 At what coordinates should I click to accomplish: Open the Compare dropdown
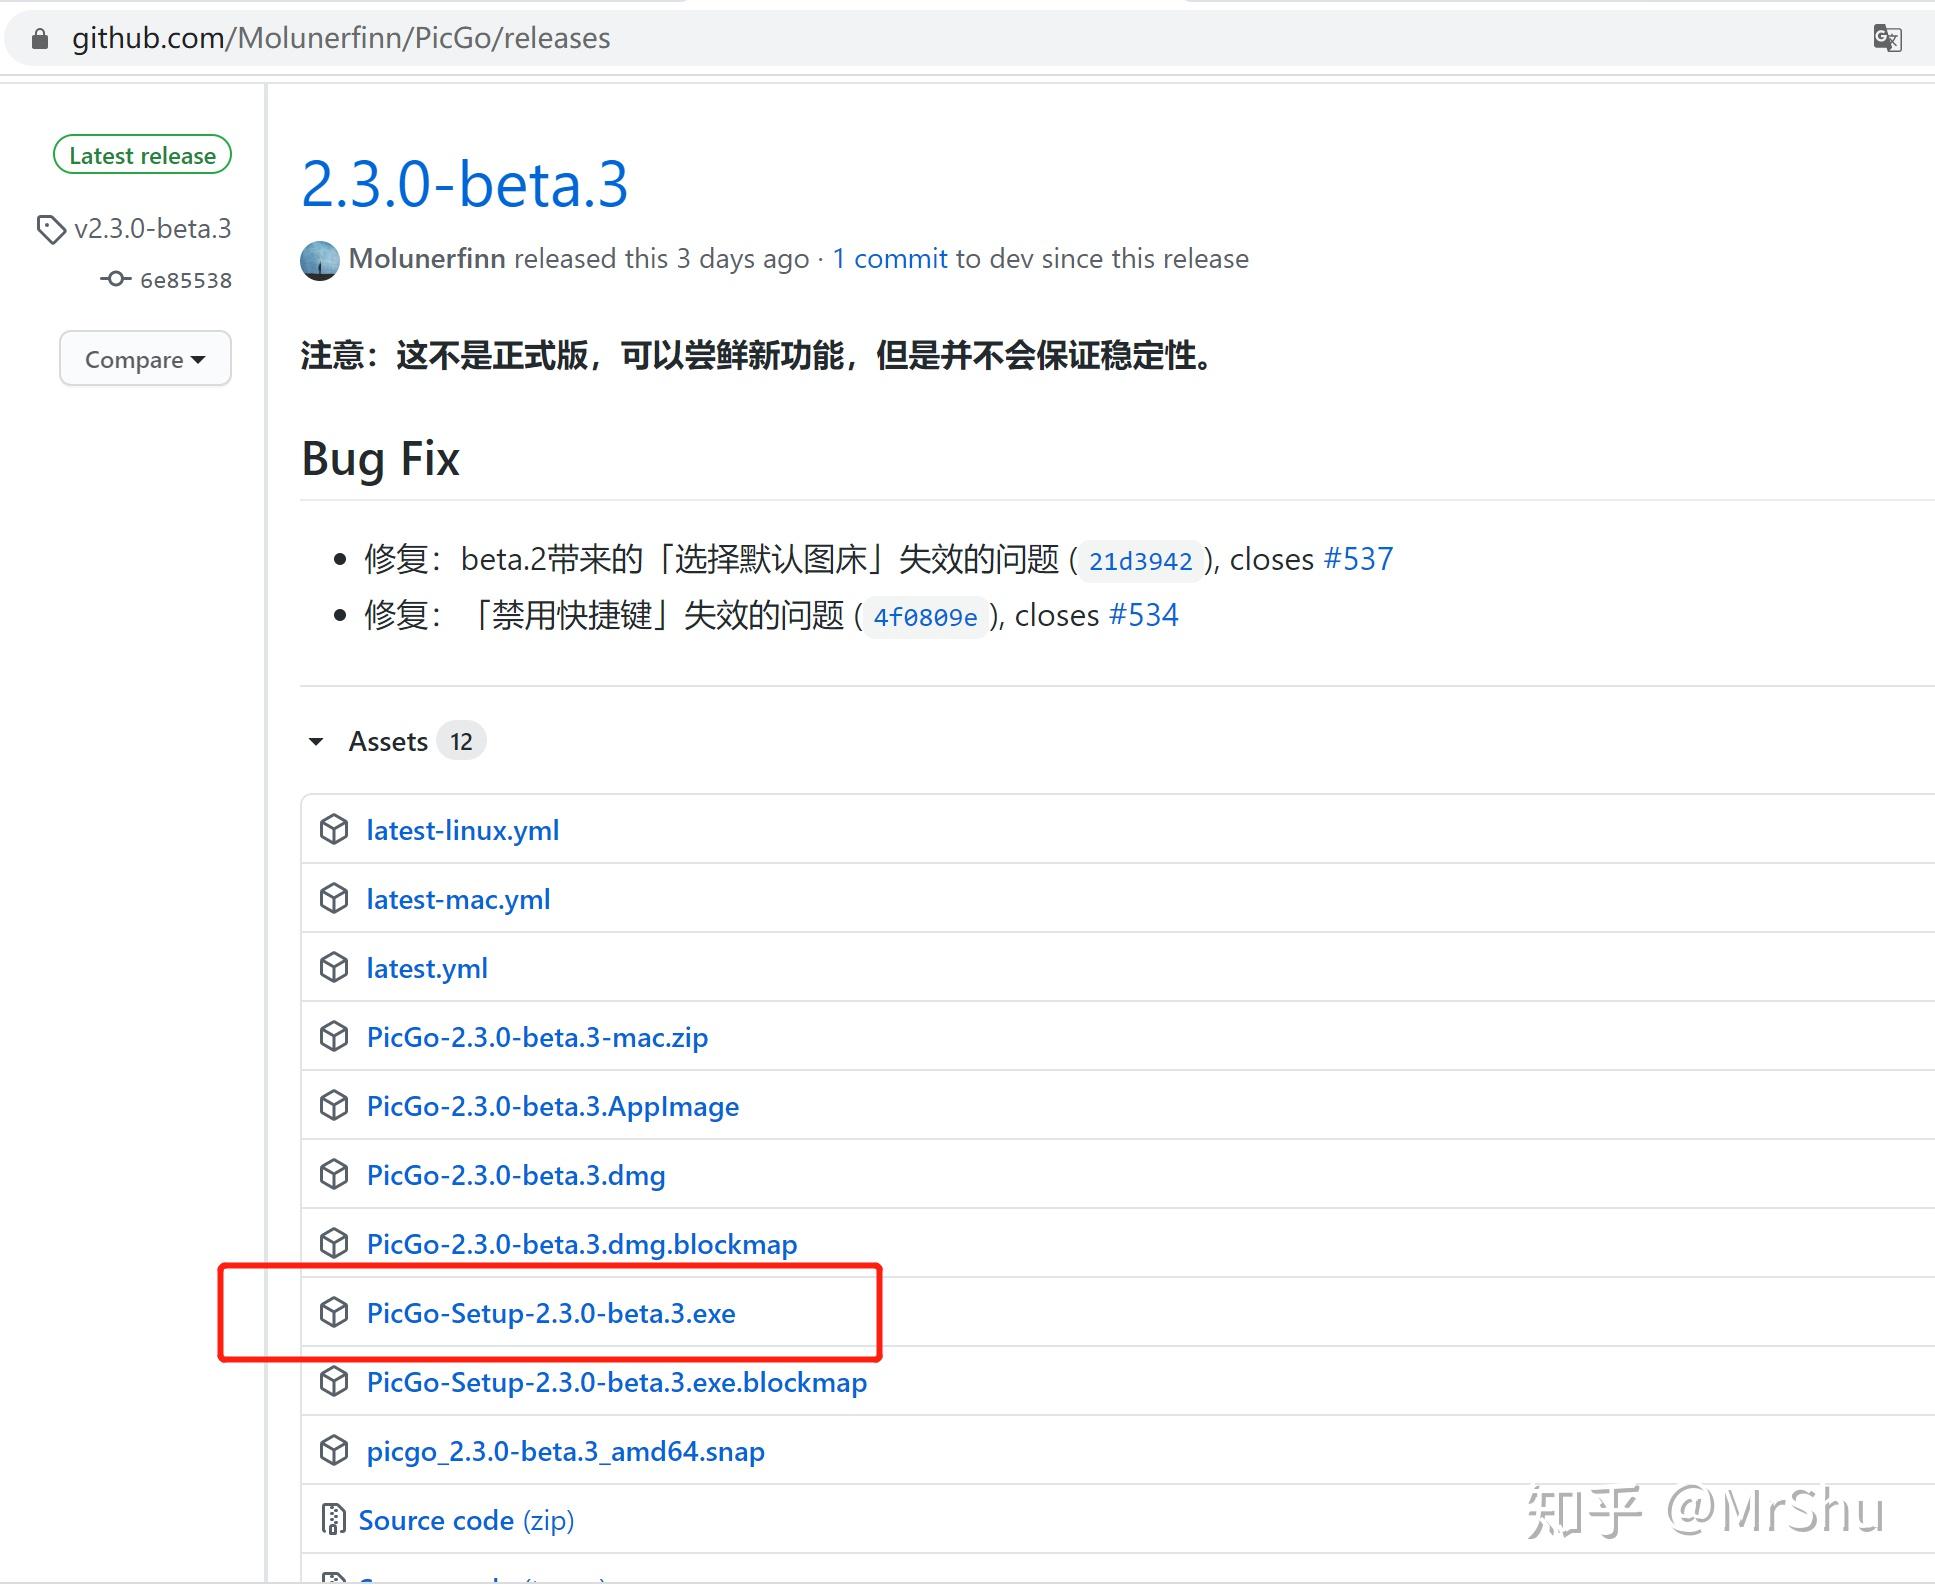(145, 358)
